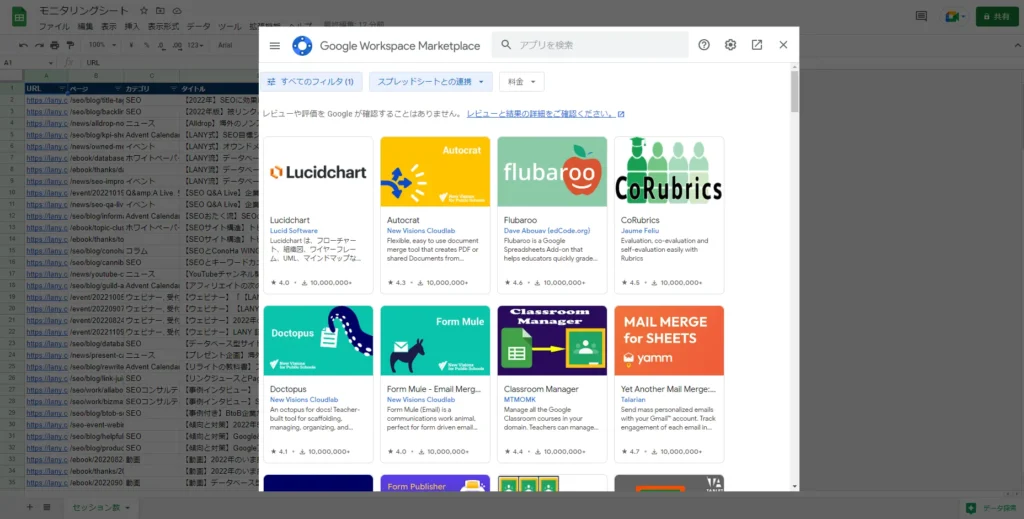This screenshot has width=1024, height=519.
Task: Click the scrollbar down arrow in Marketplace
Action: [x=794, y=486]
